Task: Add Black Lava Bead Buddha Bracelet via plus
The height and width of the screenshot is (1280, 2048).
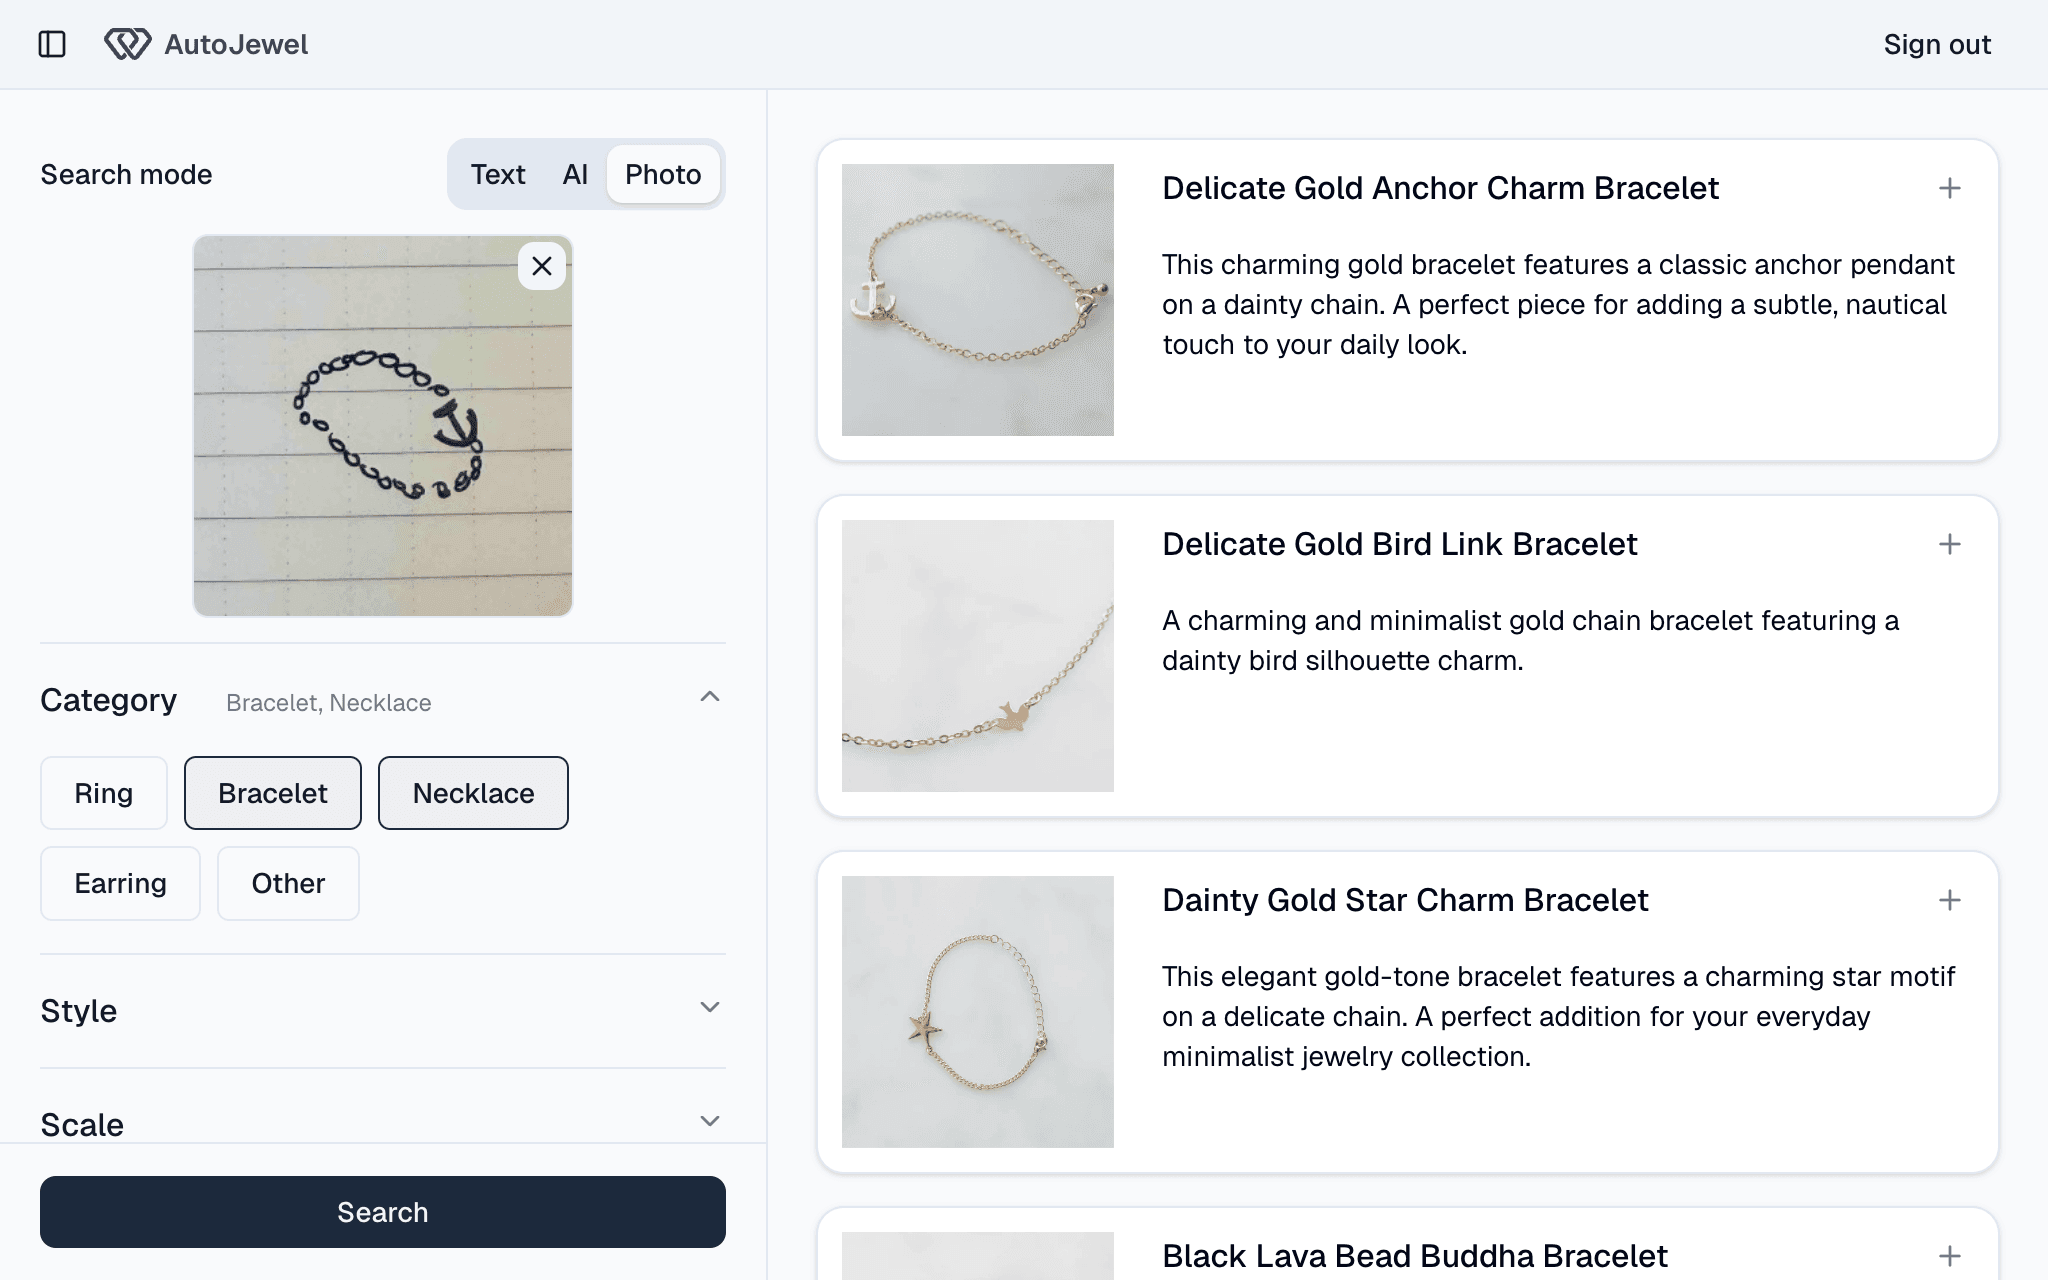Action: 1949,1256
